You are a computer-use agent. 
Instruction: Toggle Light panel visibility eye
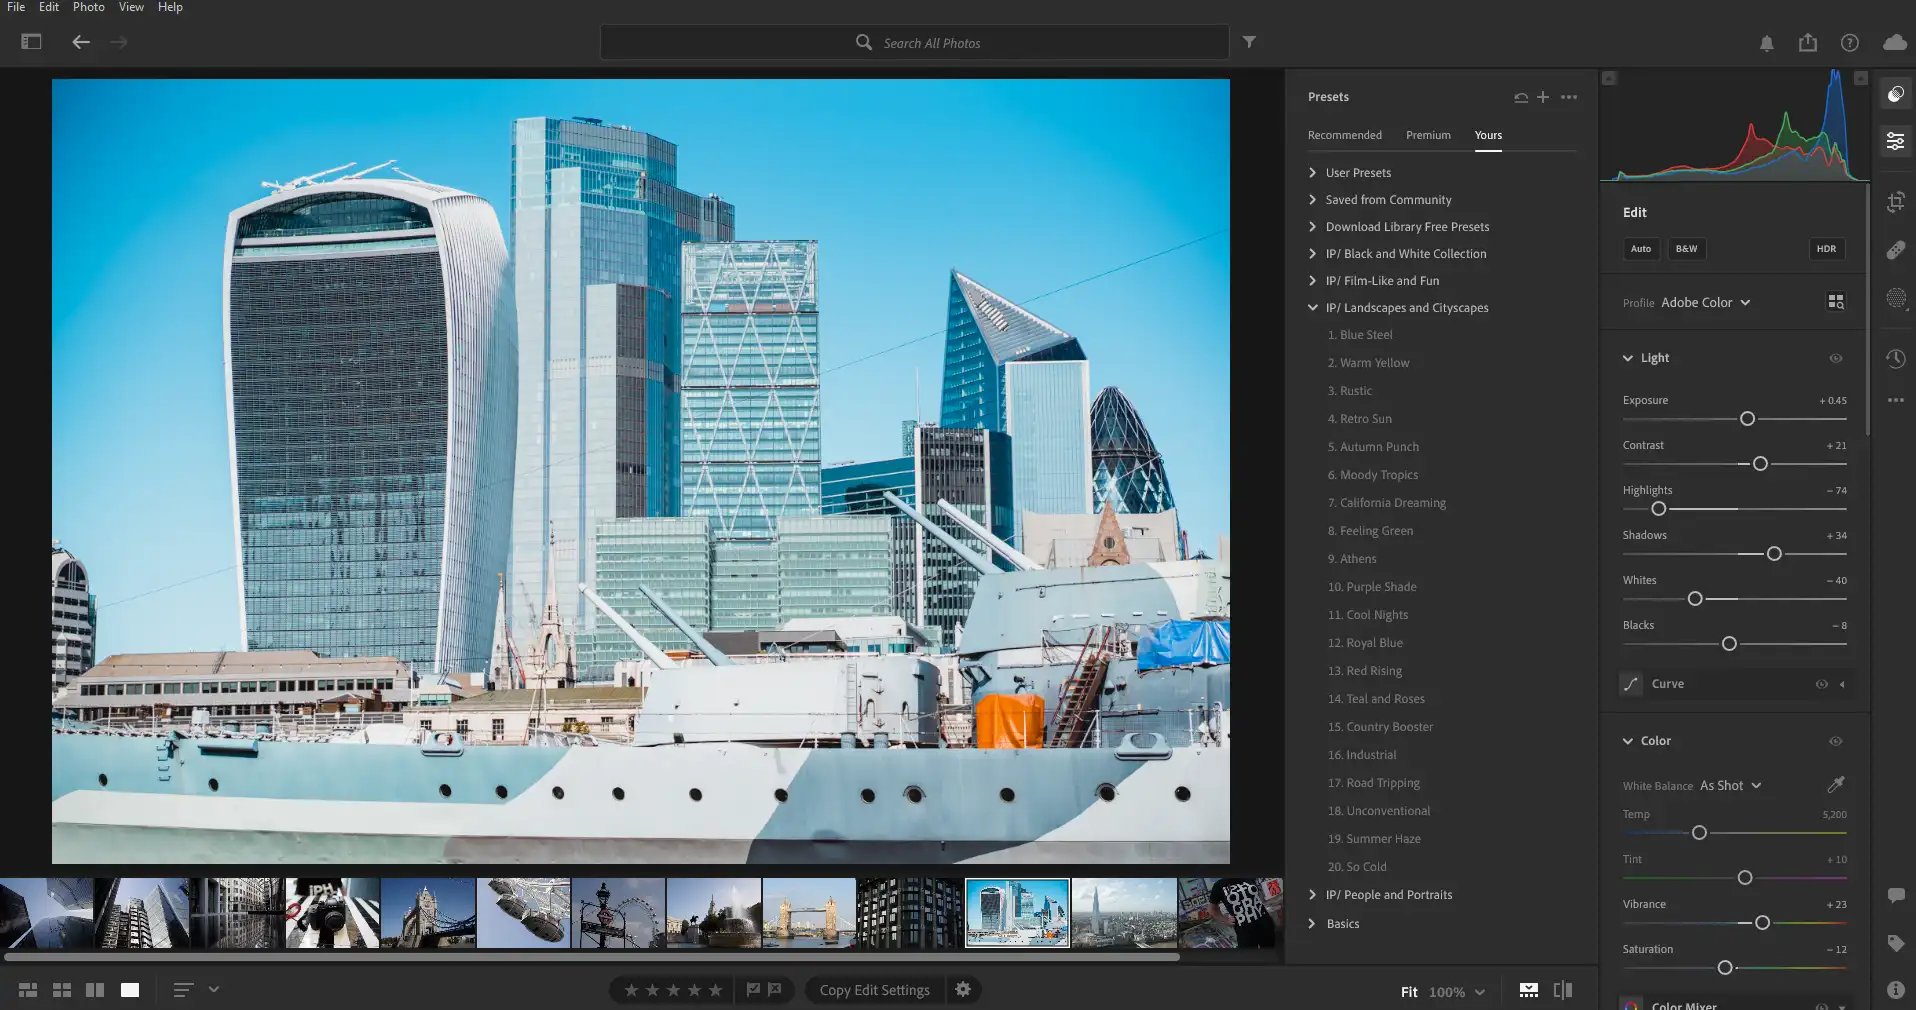coord(1836,358)
